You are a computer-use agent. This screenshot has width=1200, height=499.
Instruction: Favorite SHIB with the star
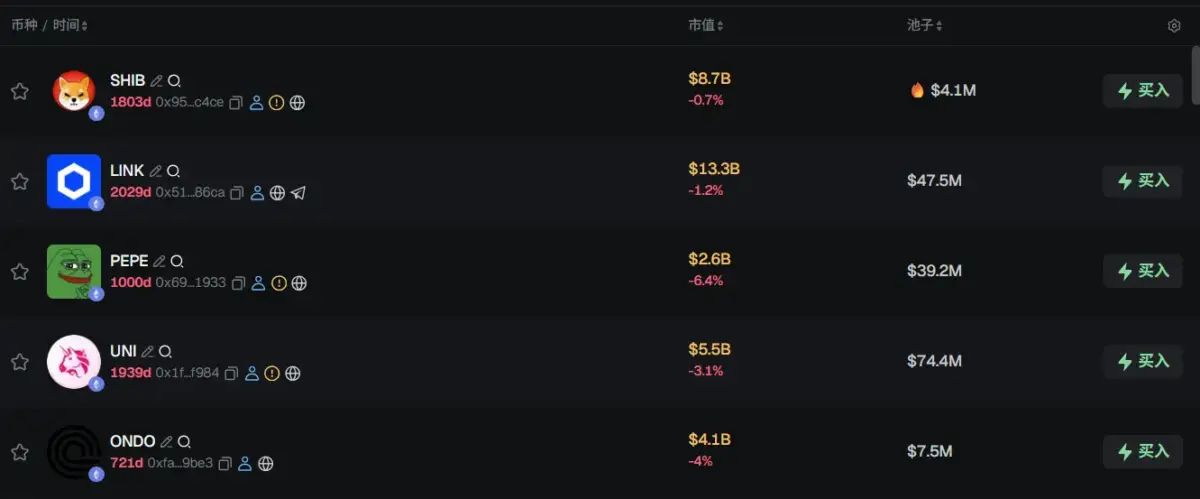(19, 91)
